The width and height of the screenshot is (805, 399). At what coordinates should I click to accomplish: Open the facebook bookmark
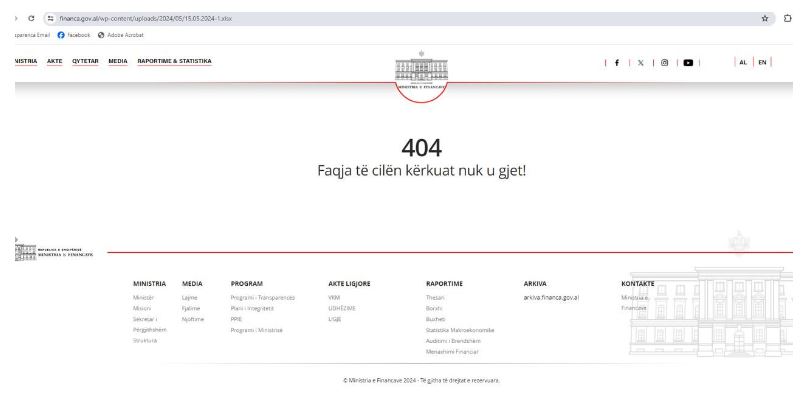[74, 35]
